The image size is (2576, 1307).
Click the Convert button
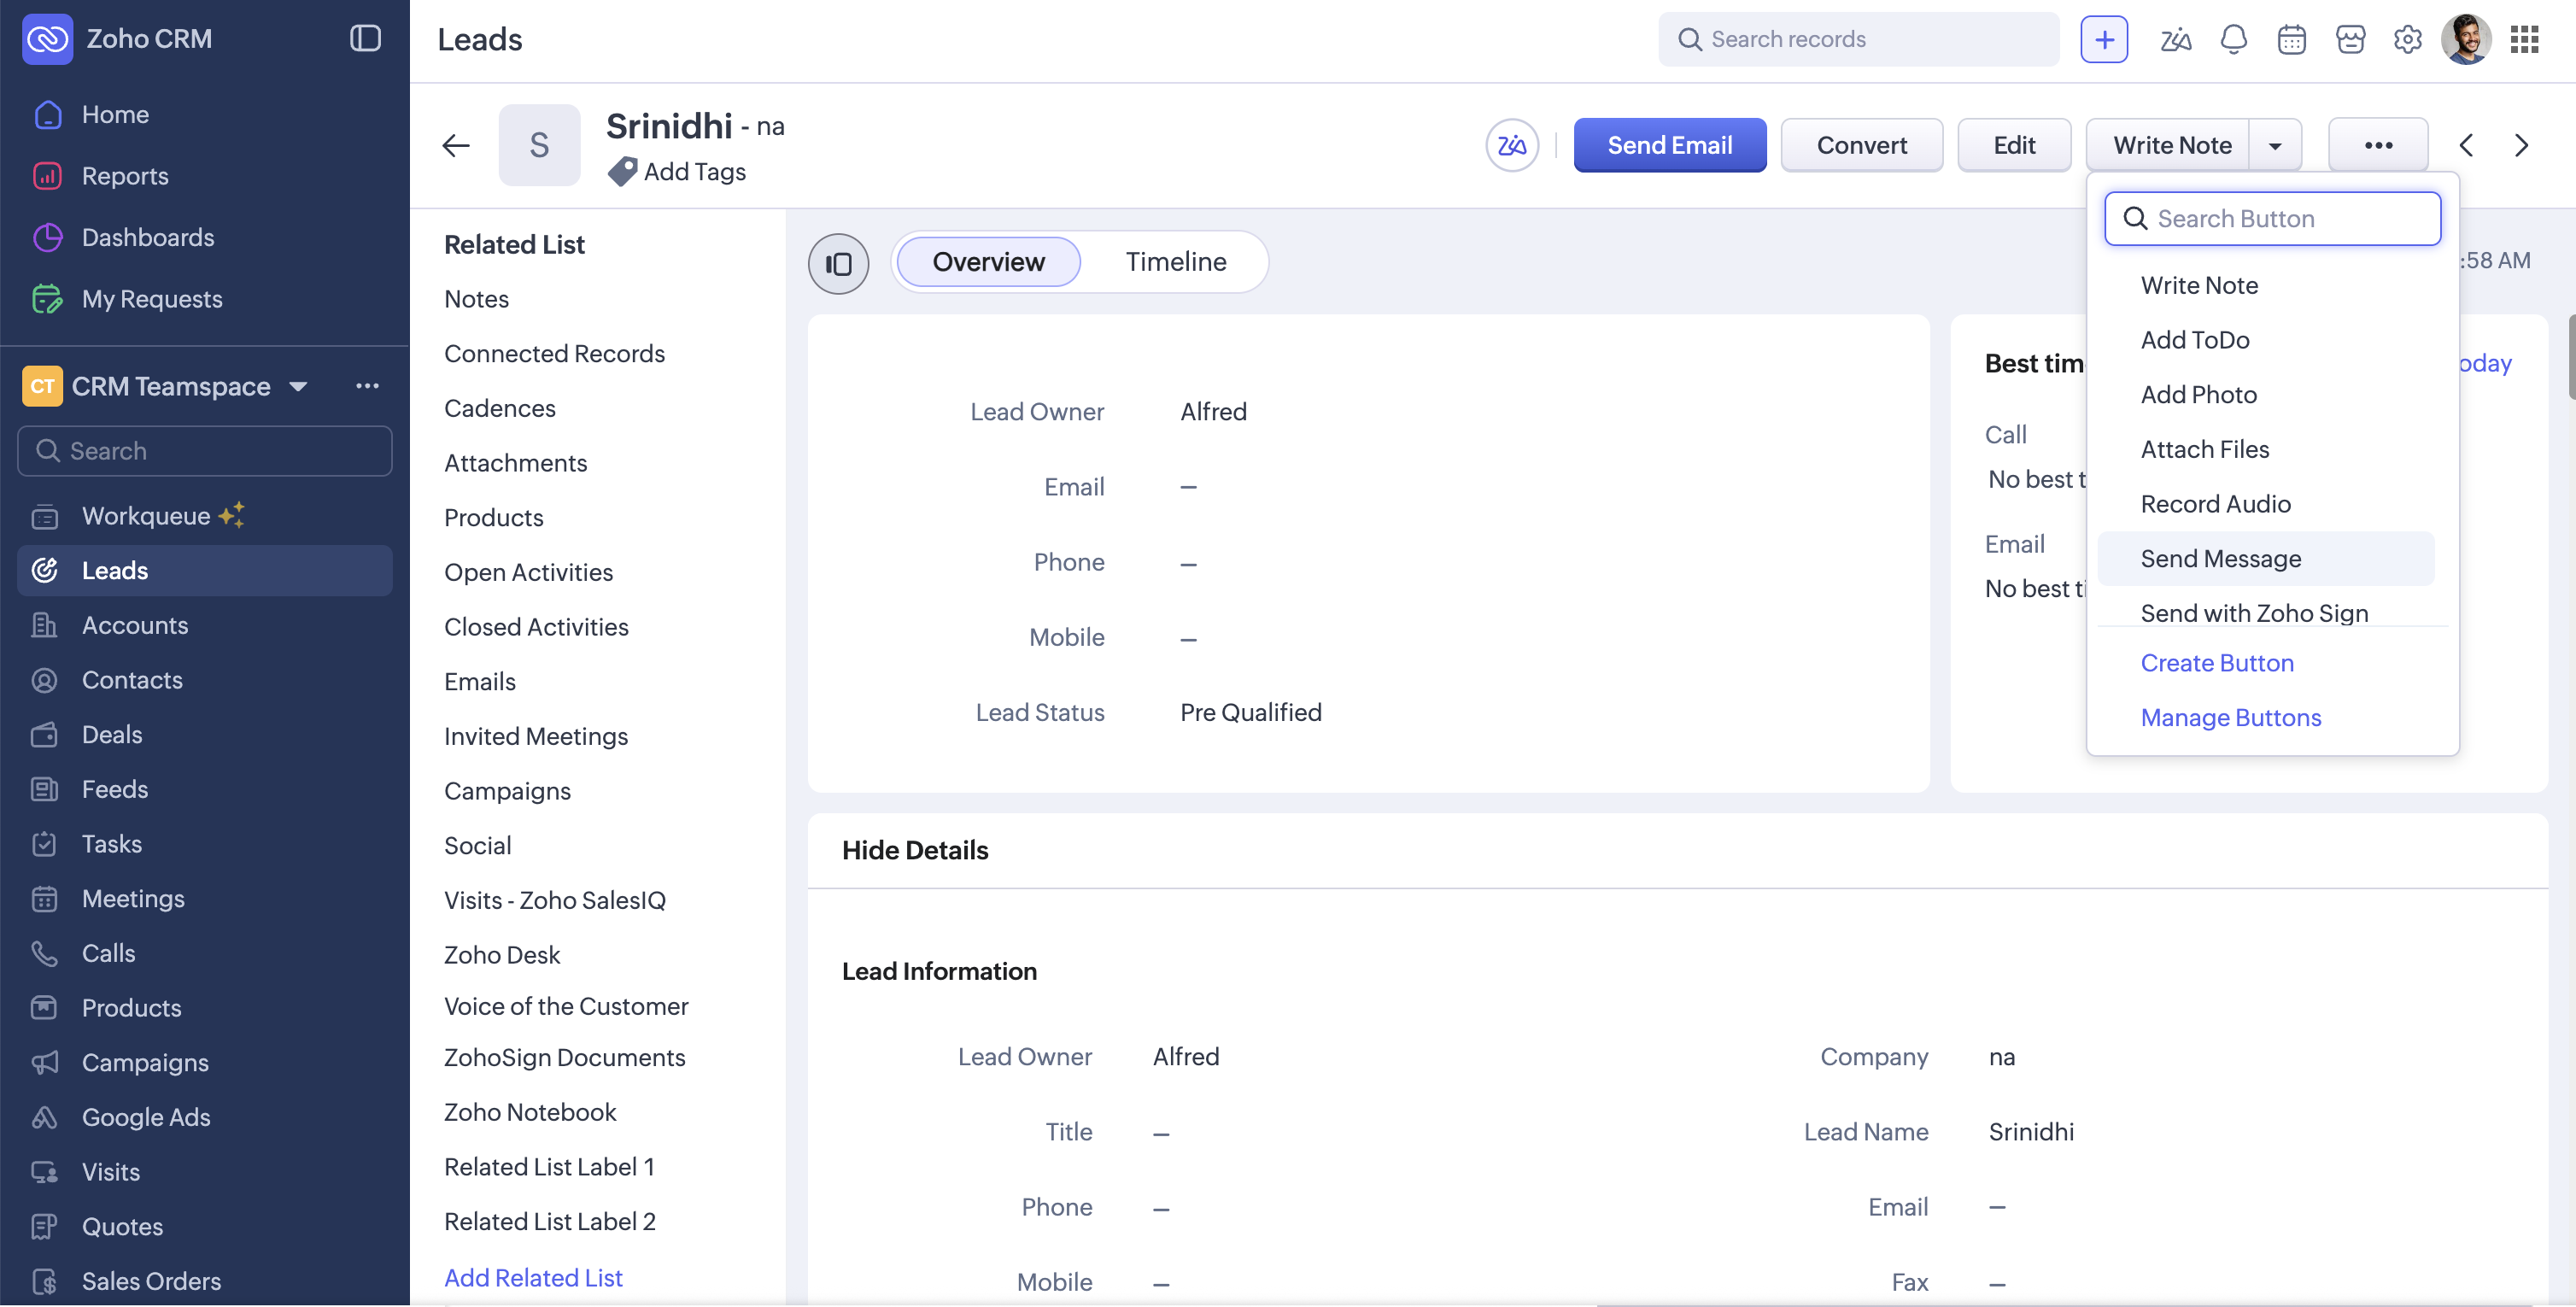1861,145
